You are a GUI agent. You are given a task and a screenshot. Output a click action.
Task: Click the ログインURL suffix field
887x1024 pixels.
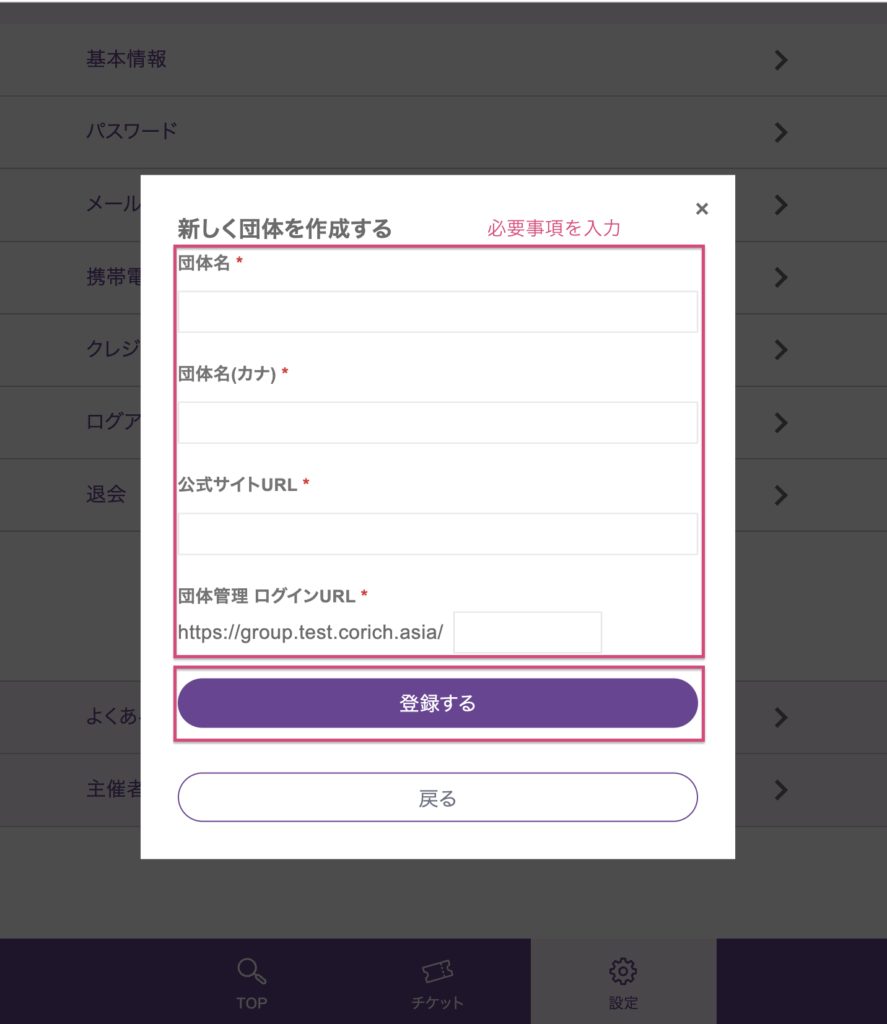527,633
